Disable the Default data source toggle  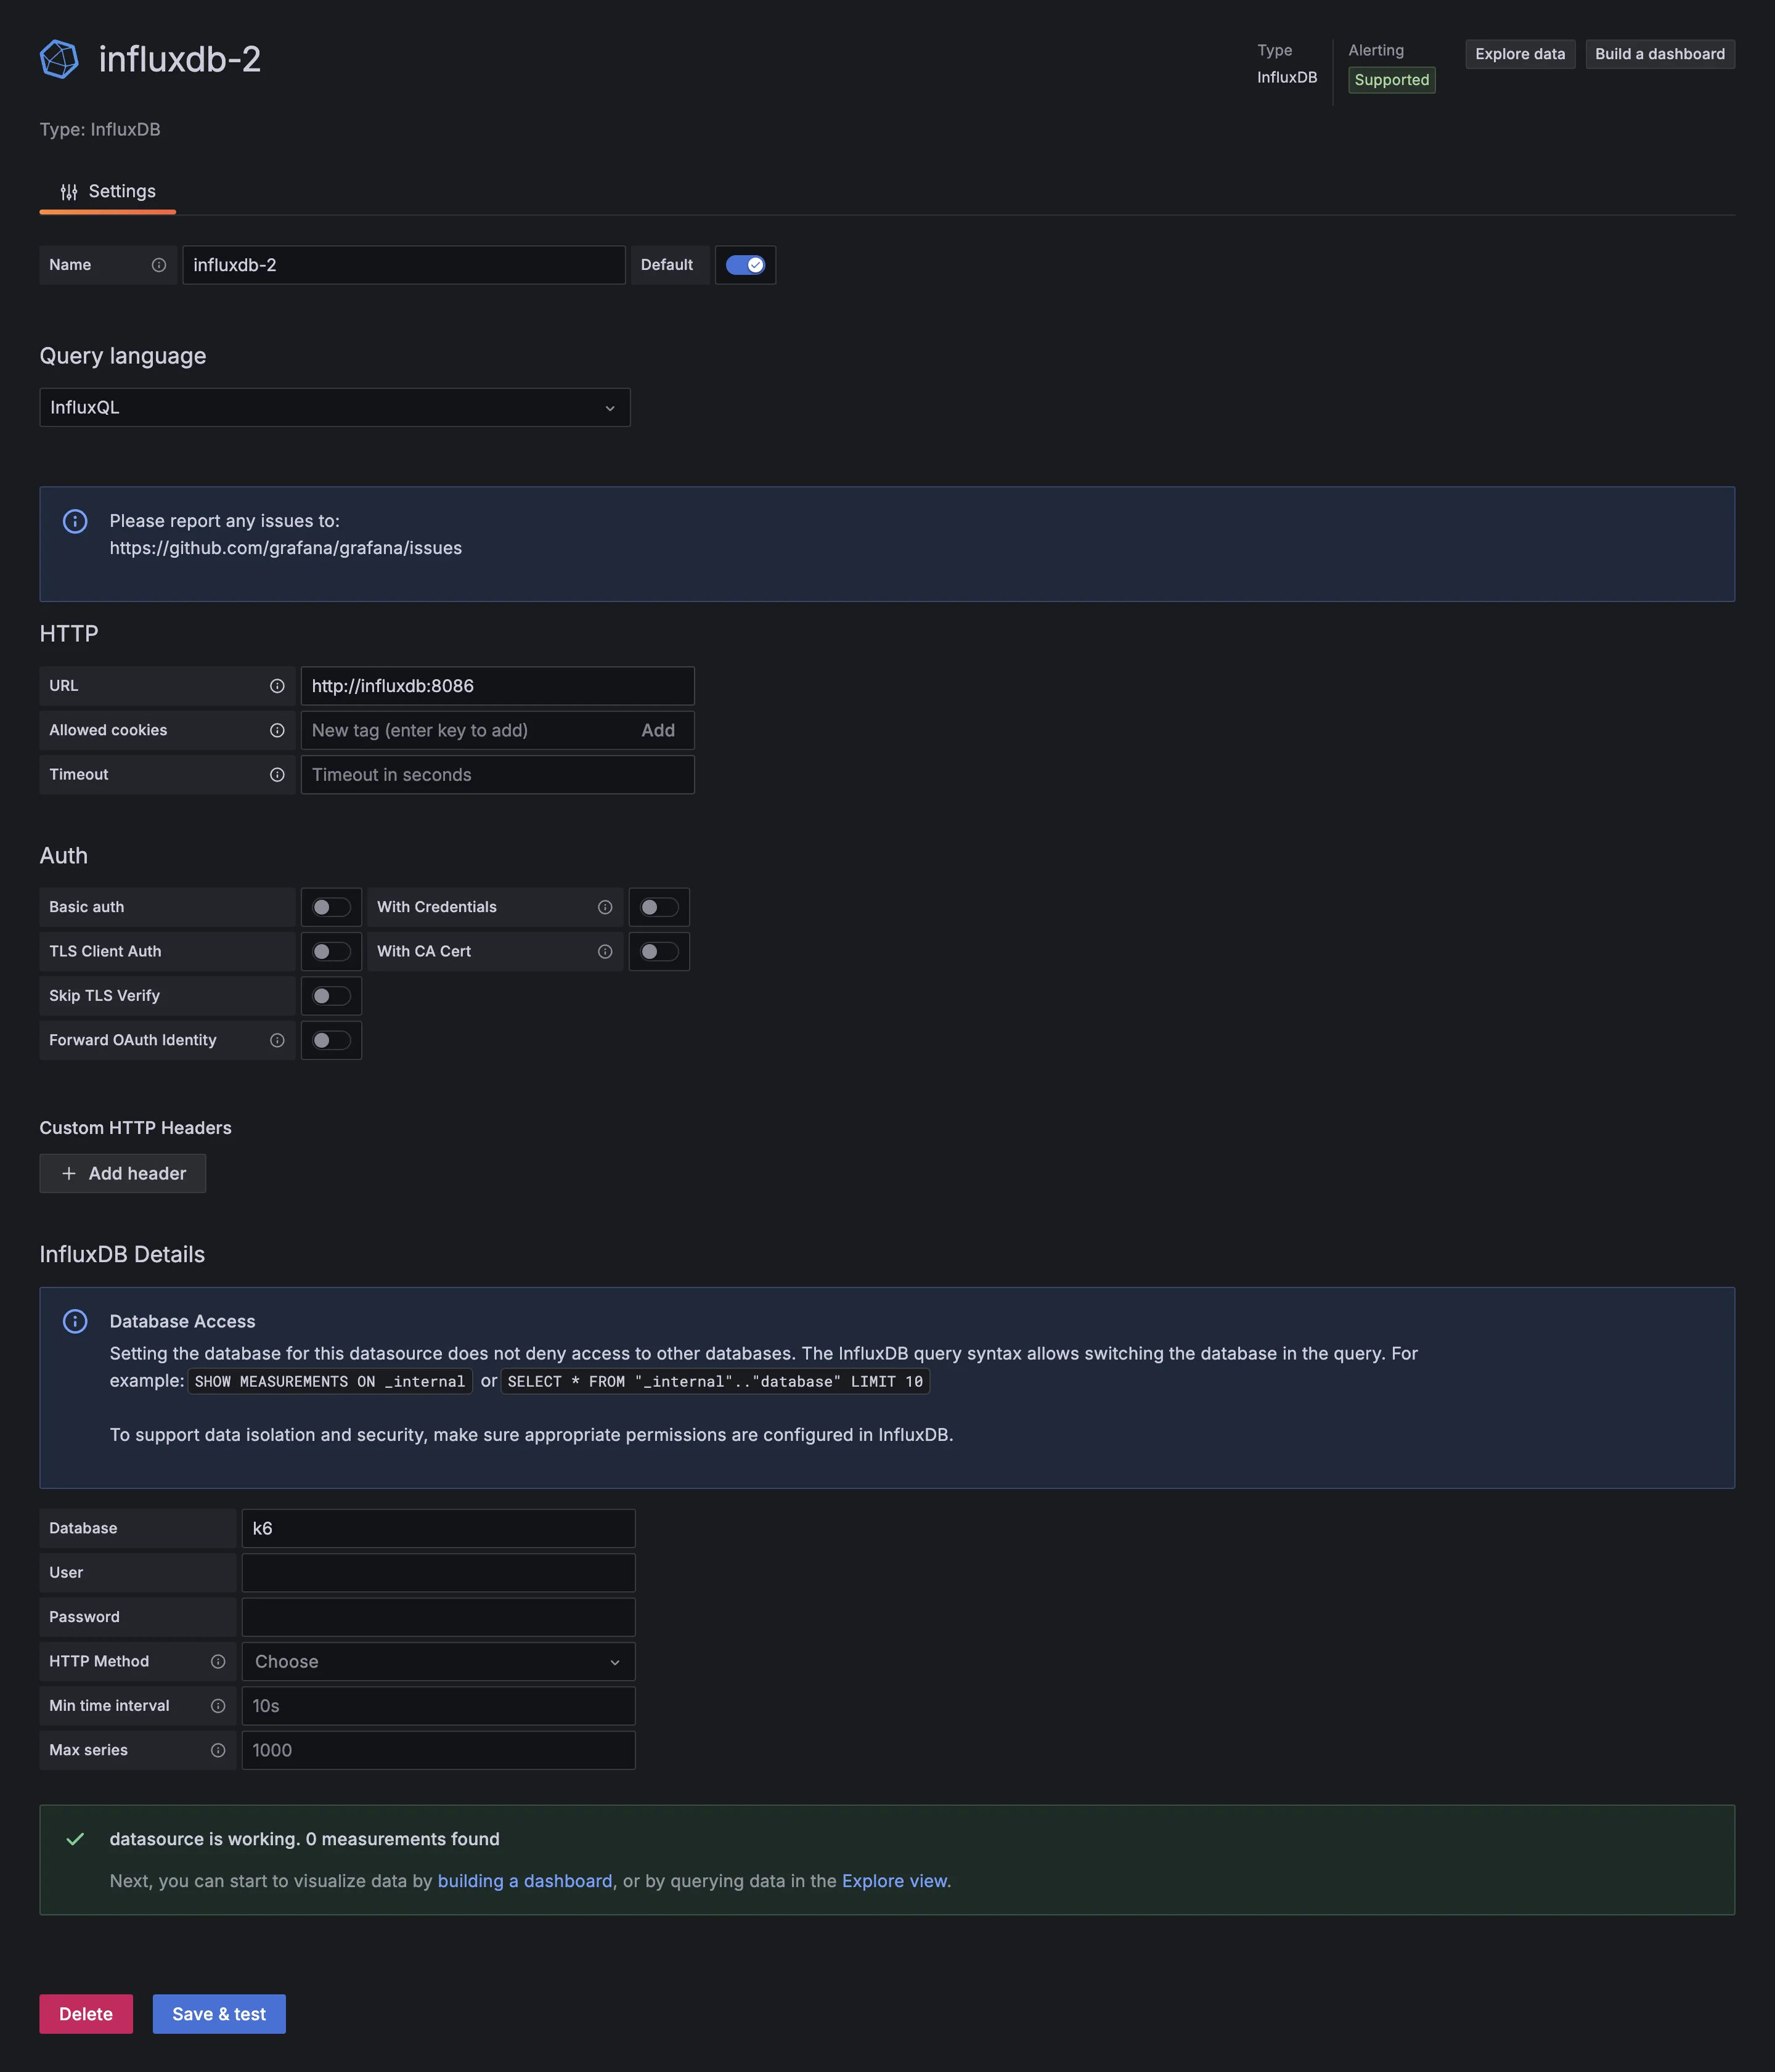point(745,265)
